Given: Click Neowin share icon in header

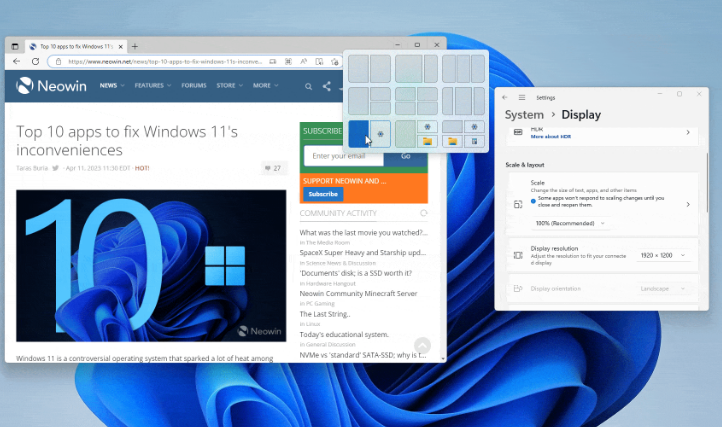Looking at the screenshot, I should [x=326, y=86].
